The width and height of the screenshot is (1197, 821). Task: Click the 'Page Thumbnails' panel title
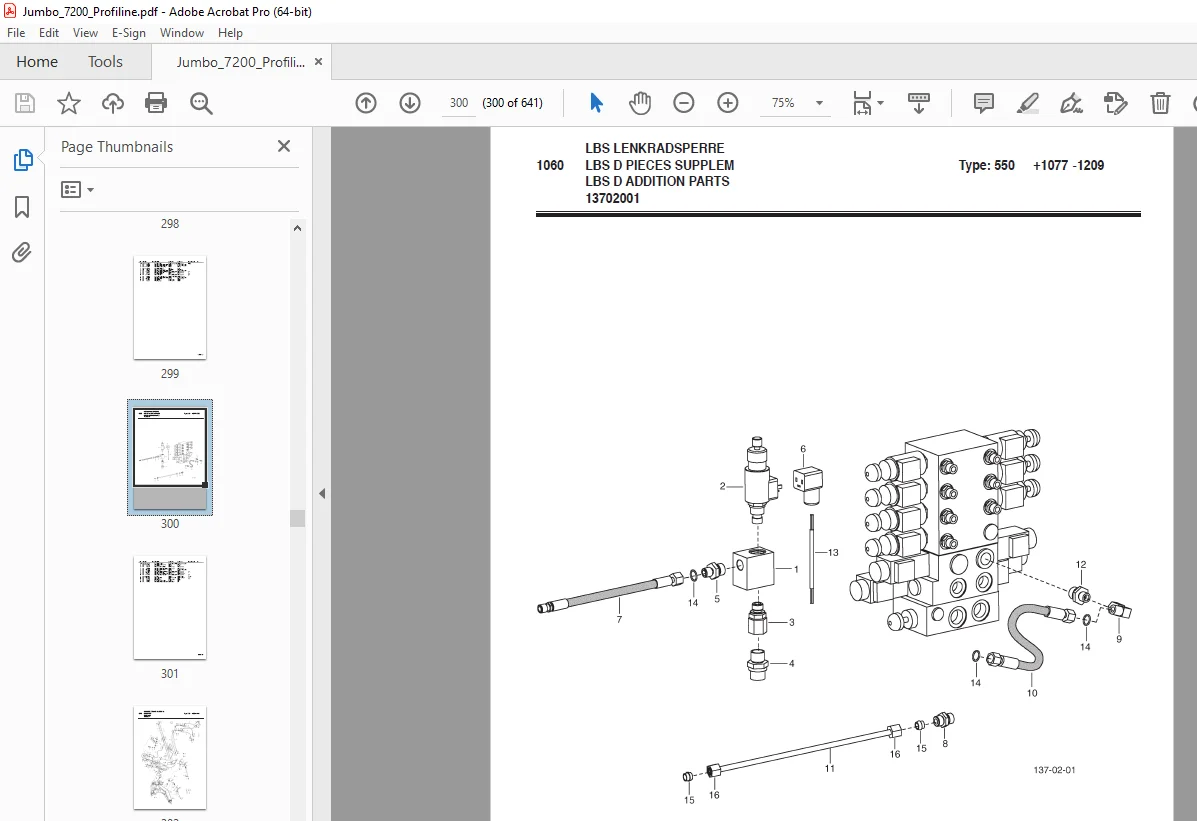click(x=117, y=147)
